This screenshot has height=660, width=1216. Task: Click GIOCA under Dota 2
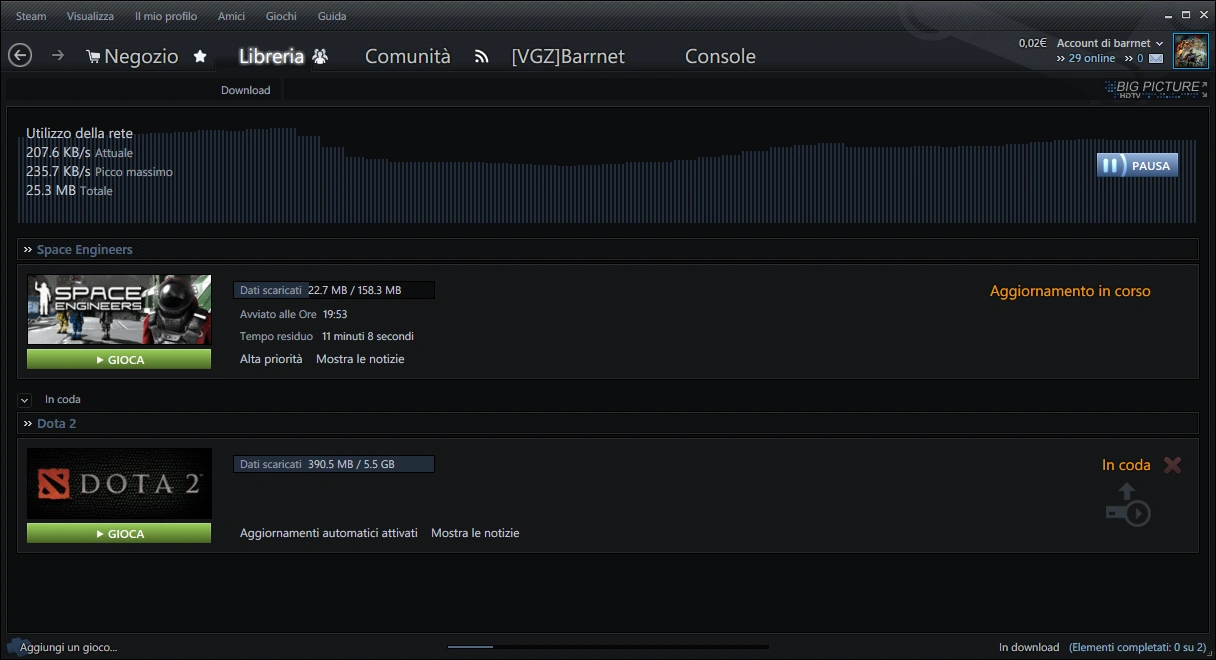[119, 533]
